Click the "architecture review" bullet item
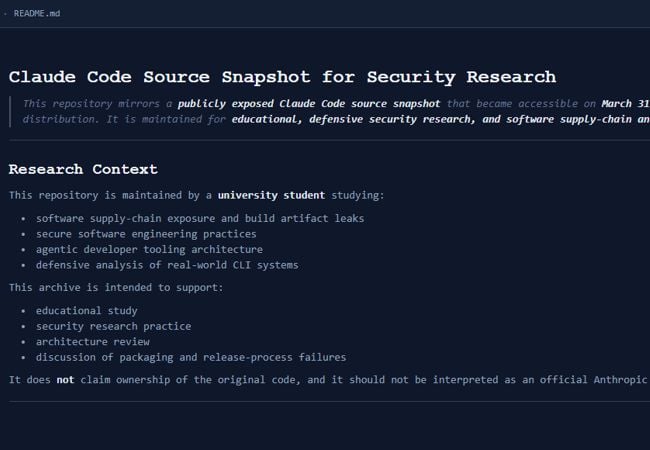650x450 pixels. (x=93, y=341)
